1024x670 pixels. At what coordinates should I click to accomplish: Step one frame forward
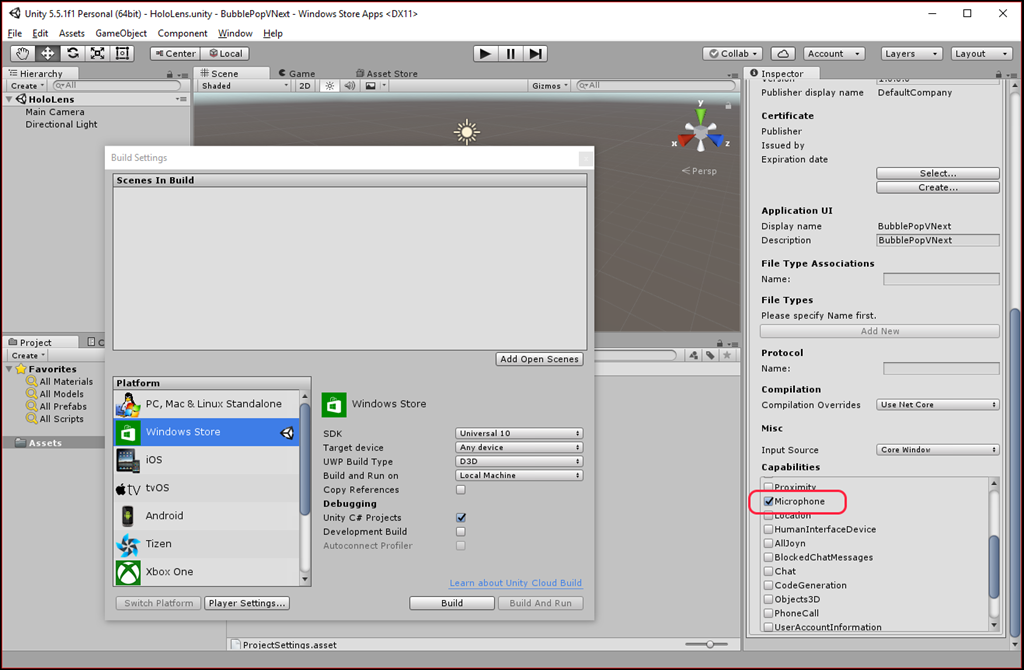point(535,54)
